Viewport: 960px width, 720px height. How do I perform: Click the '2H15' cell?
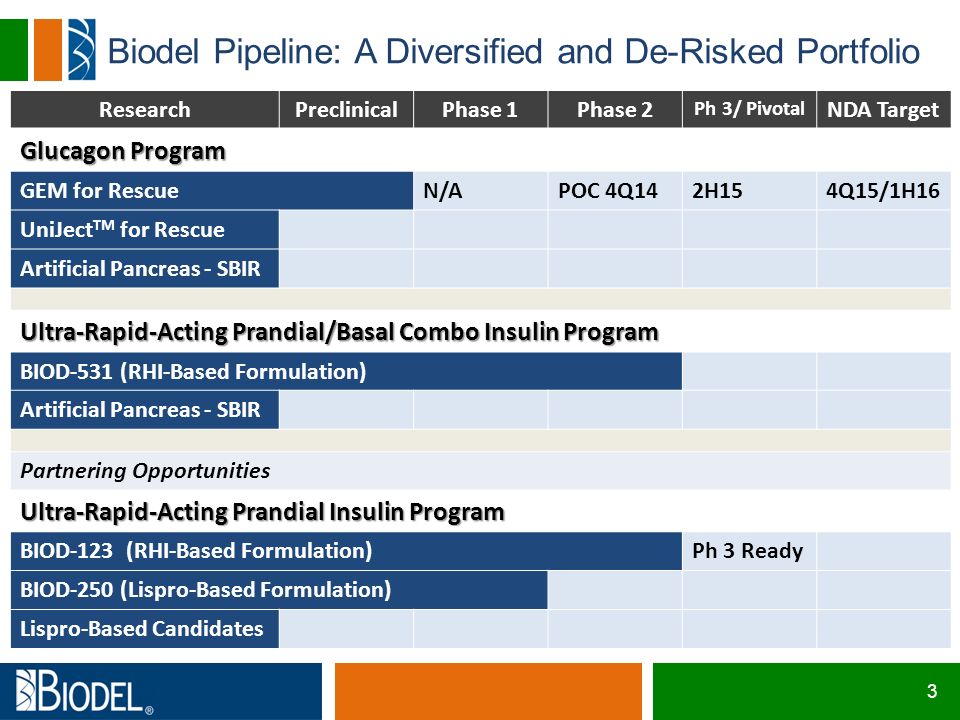click(x=749, y=190)
